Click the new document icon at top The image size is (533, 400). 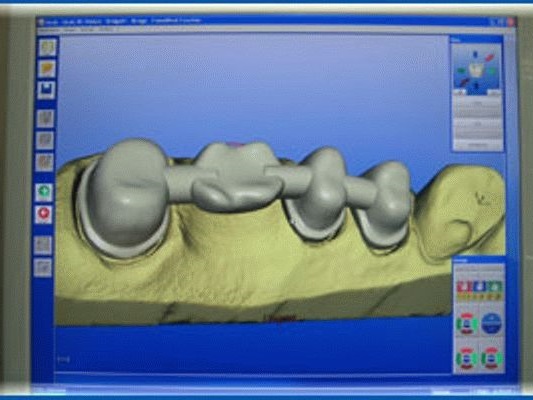click(x=48, y=48)
